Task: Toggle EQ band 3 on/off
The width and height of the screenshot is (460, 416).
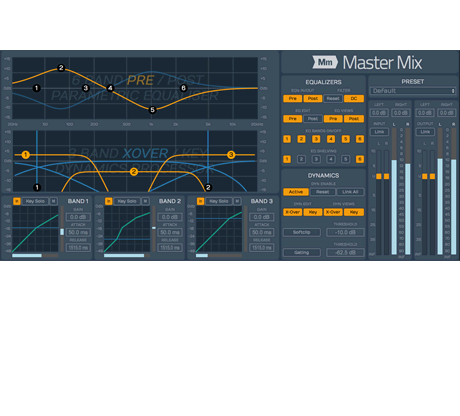Action: point(316,139)
